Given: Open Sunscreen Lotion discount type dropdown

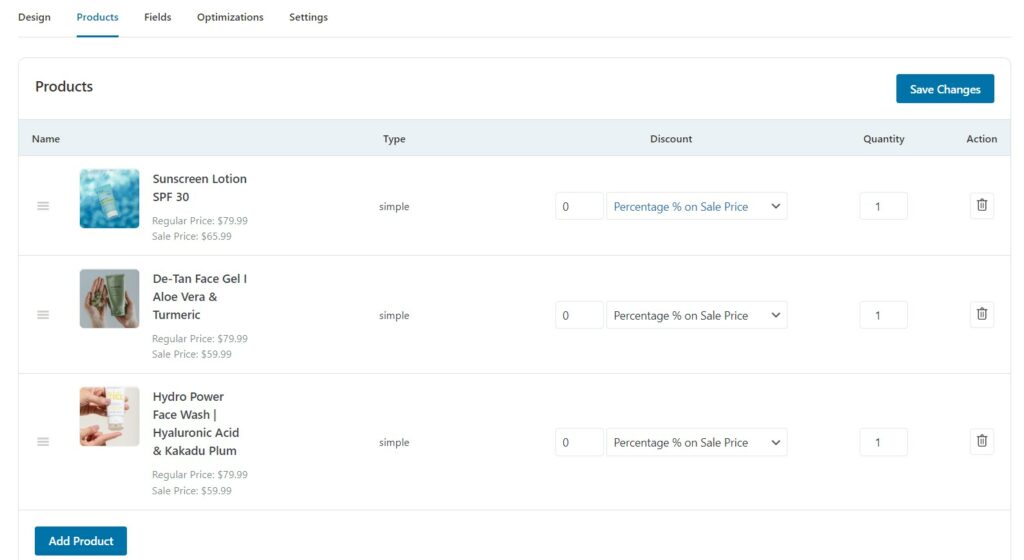Looking at the screenshot, I should pyautogui.click(x=696, y=206).
